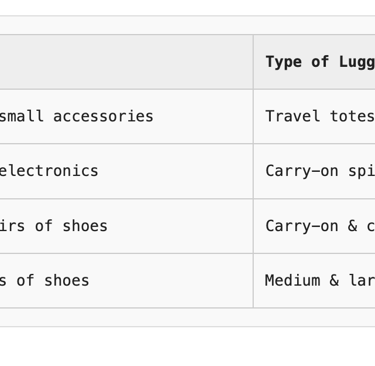
Task: Click the gray strip above the table
Action: point(187,25)
